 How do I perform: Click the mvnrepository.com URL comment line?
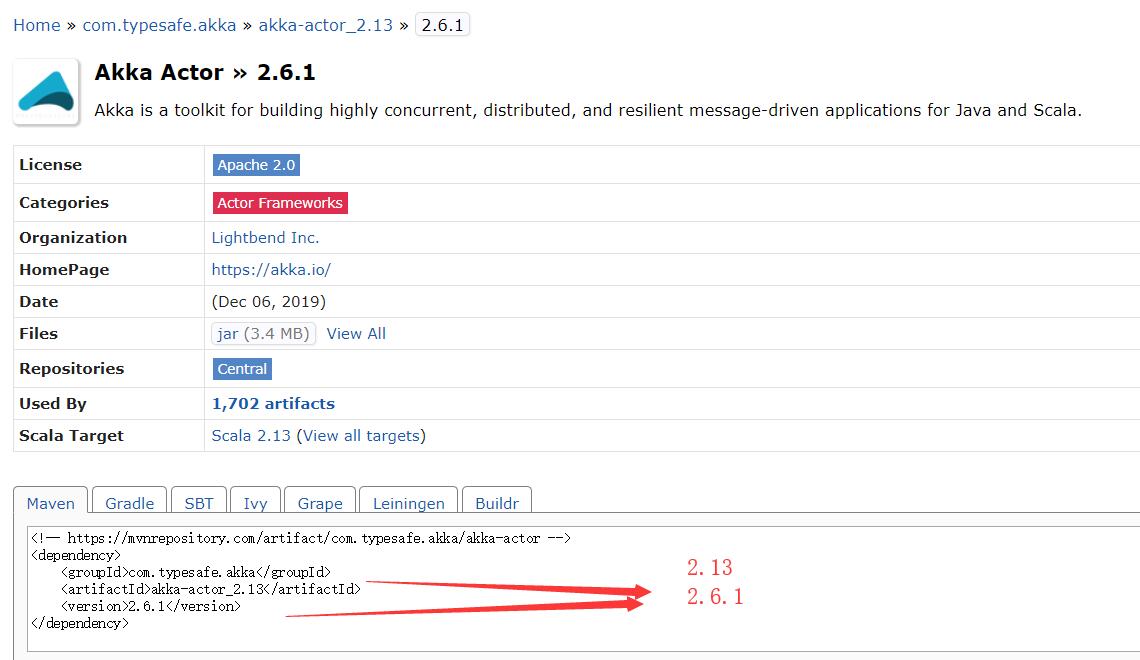(301, 538)
